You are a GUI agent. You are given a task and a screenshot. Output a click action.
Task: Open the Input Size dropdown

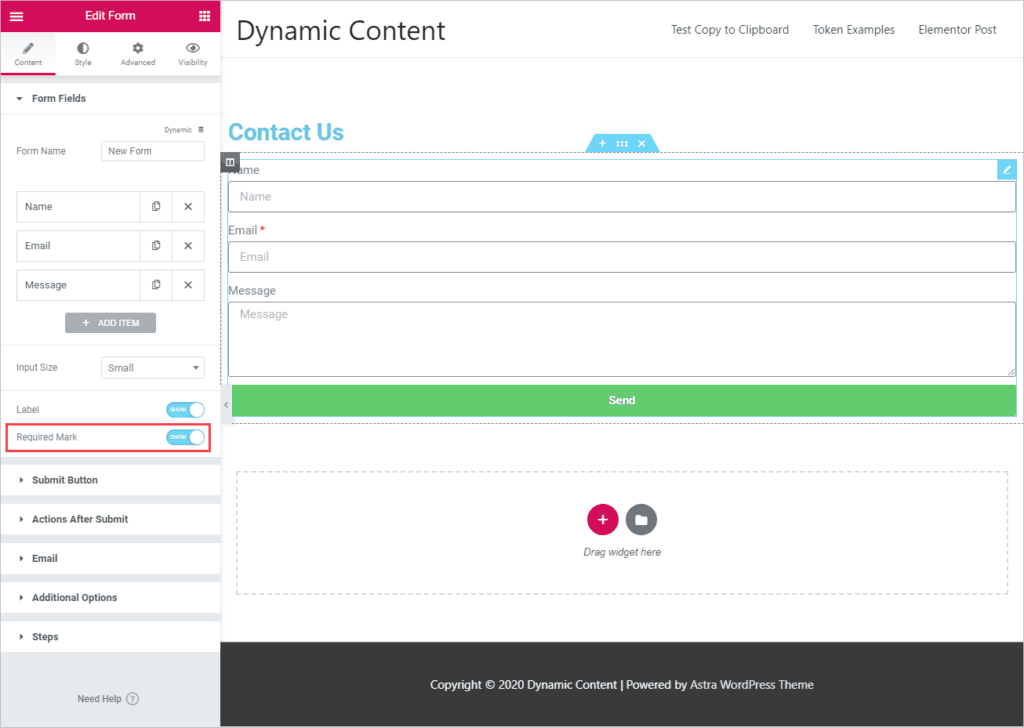[153, 368]
